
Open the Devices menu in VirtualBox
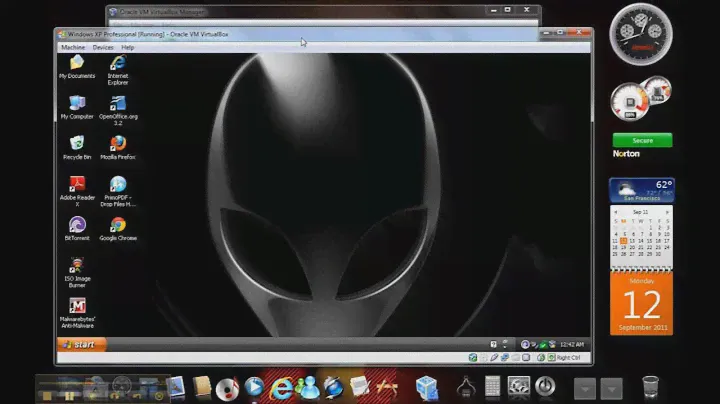[x=103, y=47]
